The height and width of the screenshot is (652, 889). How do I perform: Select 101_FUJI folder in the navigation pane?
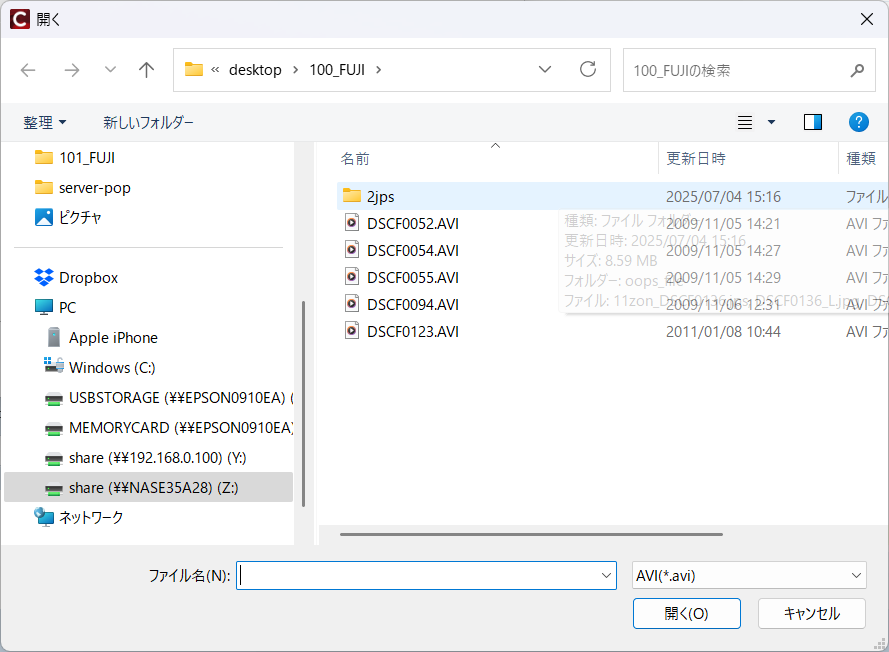pos(87,158)
